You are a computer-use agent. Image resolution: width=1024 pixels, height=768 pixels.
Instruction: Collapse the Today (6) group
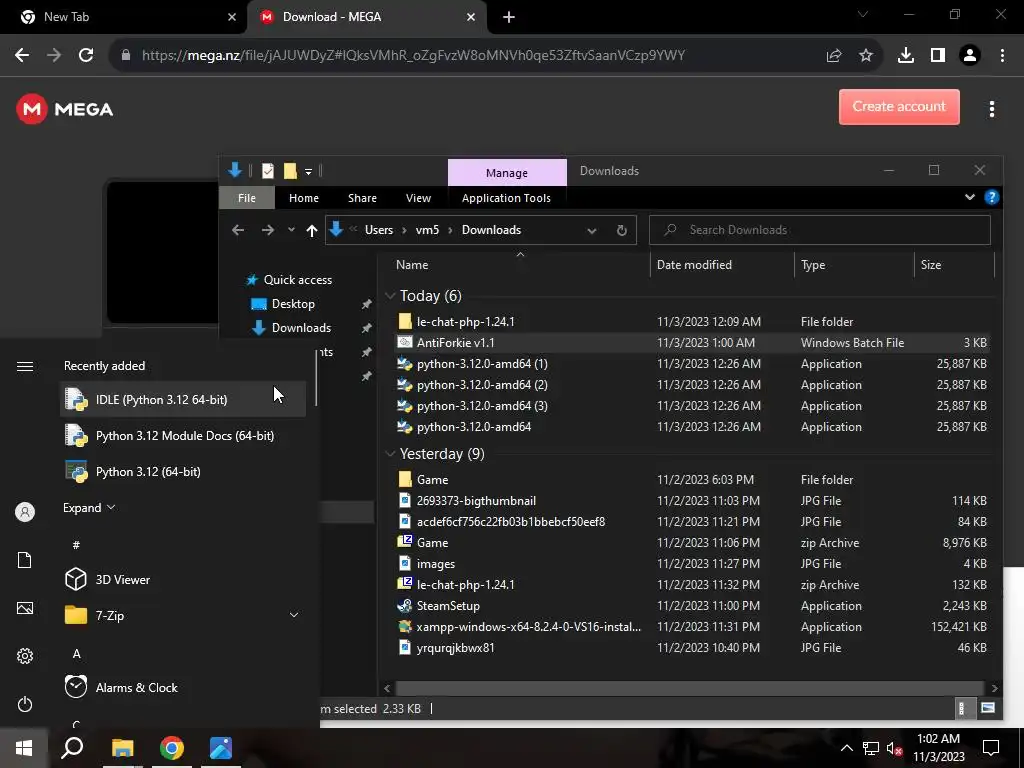390,296
